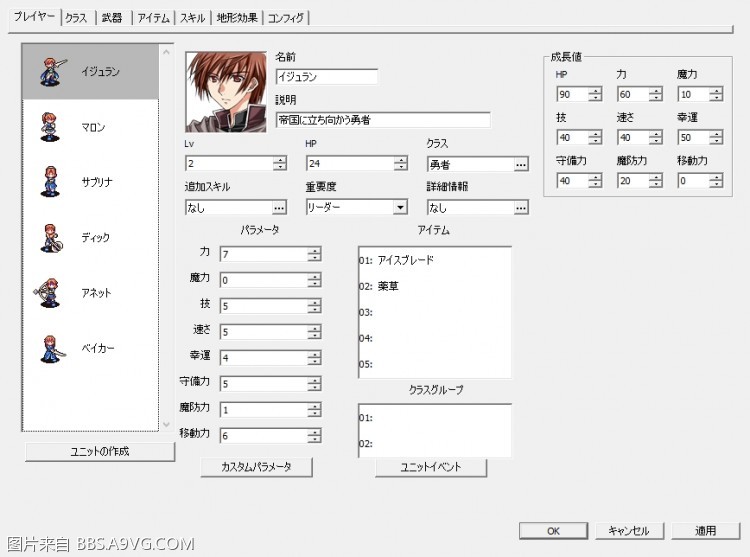Open the 追加スキル ellipsis button
750x557 pixels.
[x=279, y=208]
